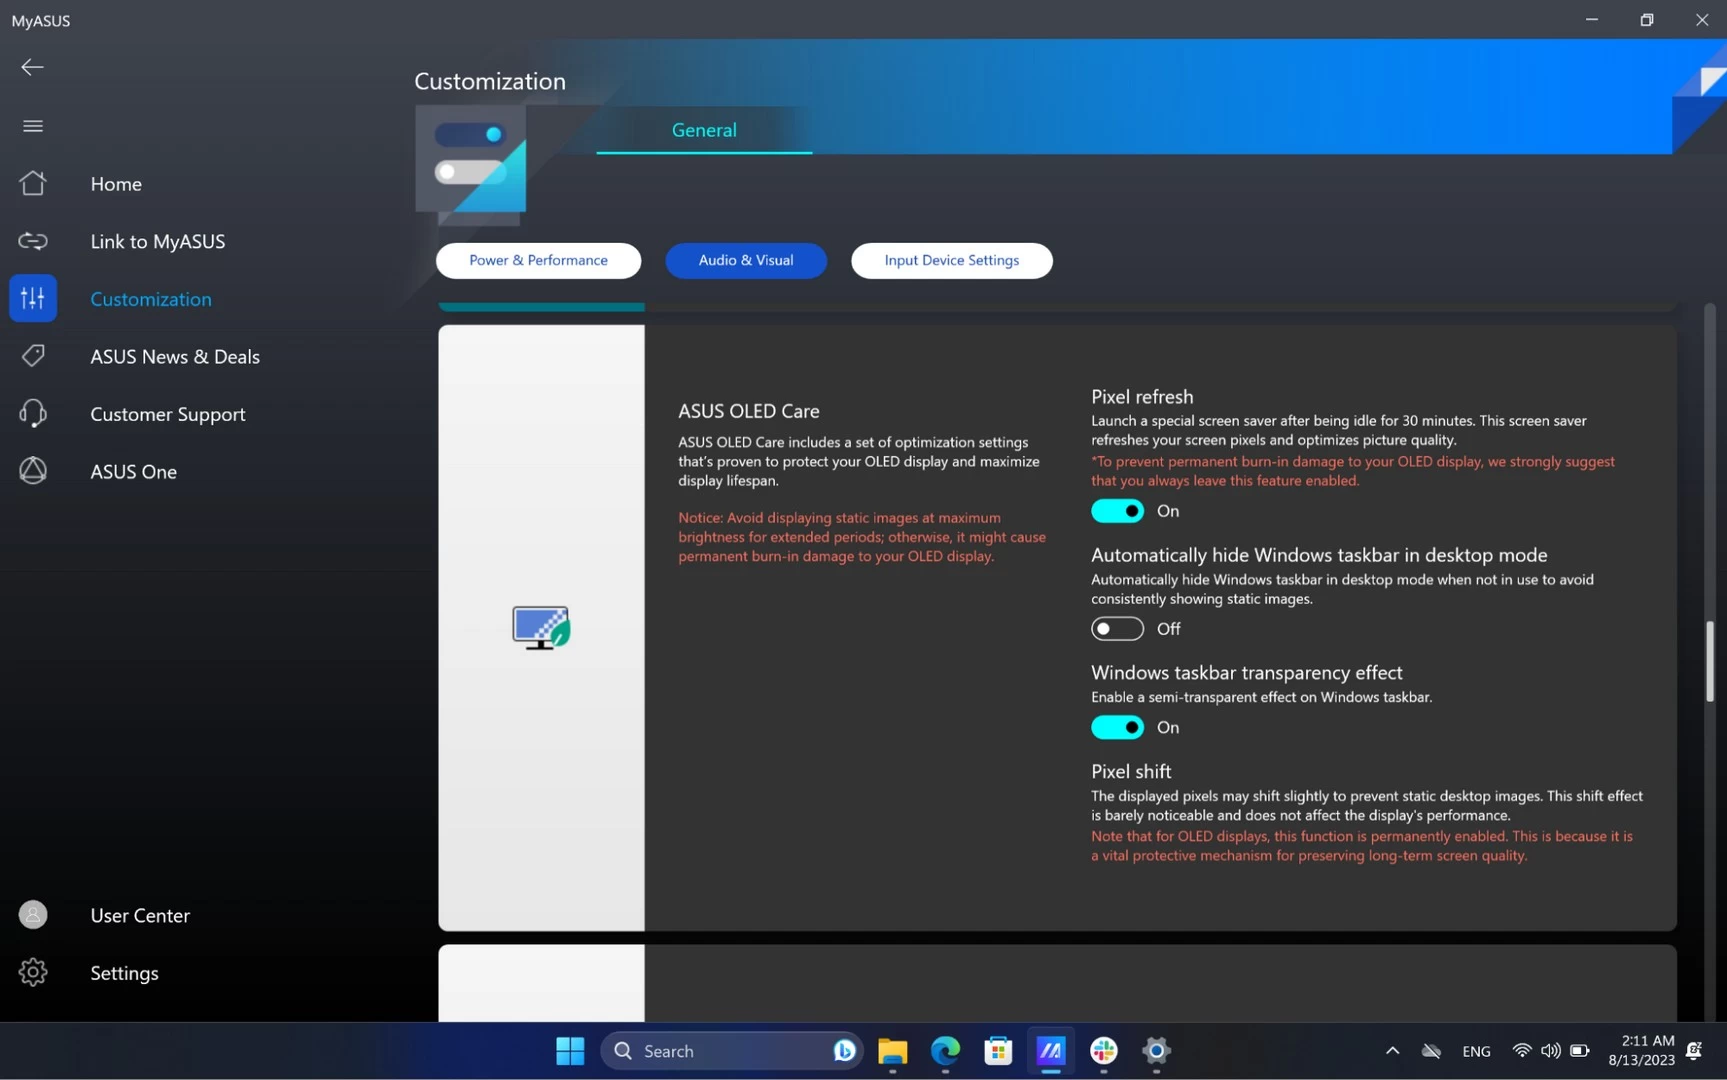Disable Windows taskbar transparency effect toggle
1727x1080 pixels.
[1117, 727]
